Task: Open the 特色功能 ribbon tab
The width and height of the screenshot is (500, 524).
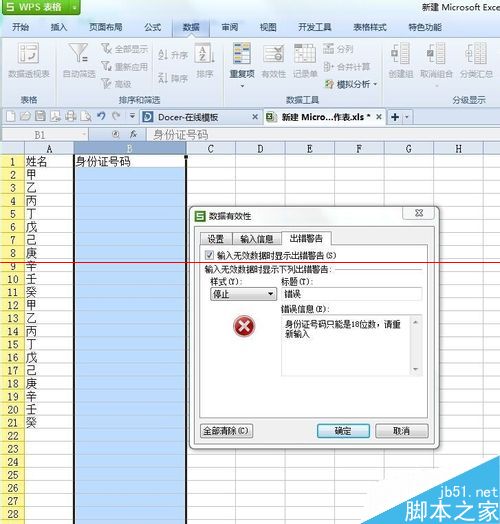Action: pyautogui.click(x=425, y=27)
